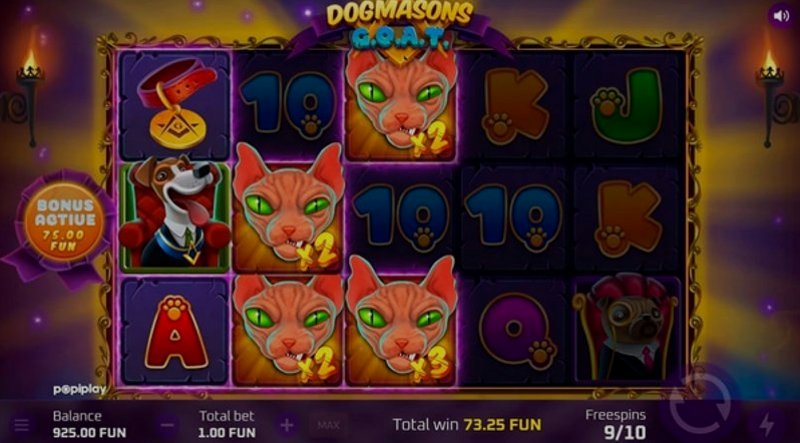Click the Freespins 9/10 counter
Viewport: 800px width, 443px height.
(616, 424)
